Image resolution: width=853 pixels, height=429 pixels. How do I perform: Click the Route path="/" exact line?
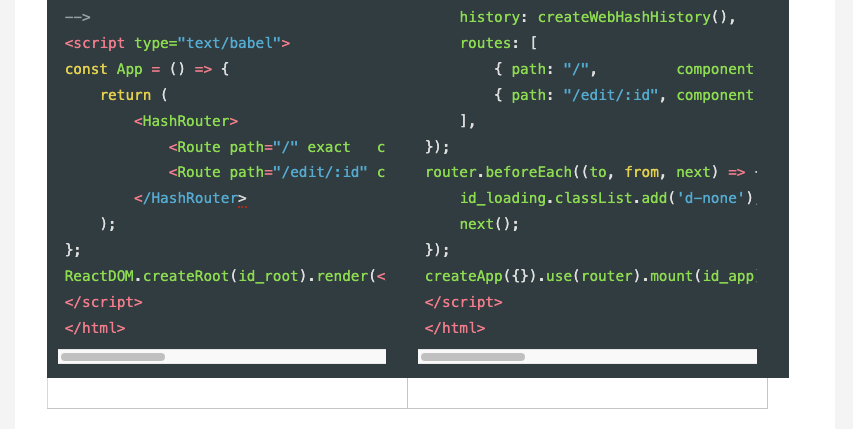click(x=276, y=147)
